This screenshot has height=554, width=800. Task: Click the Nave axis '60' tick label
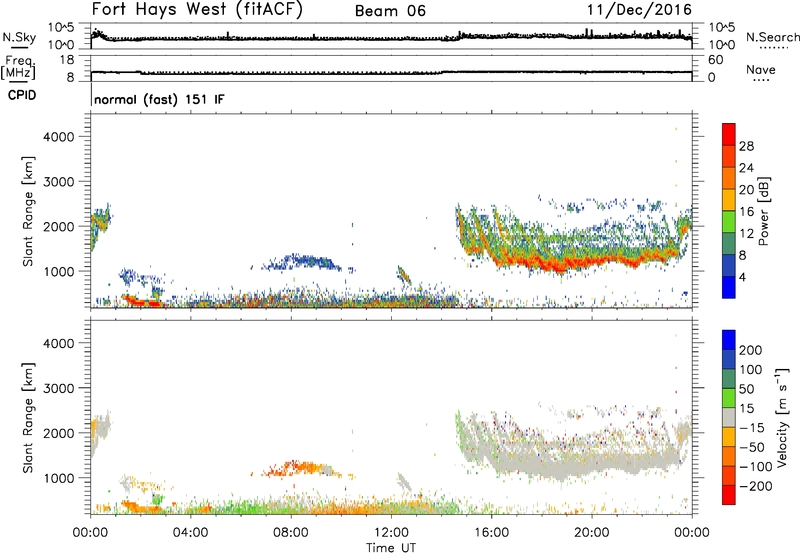point(715,60)
